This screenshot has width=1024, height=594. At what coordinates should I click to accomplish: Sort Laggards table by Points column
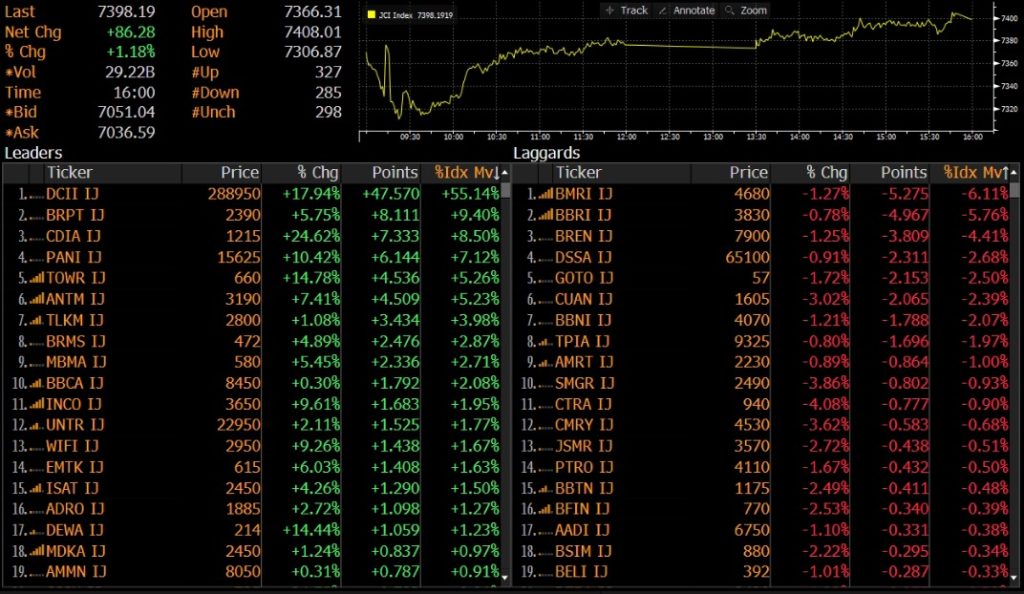(x=904, y=173)
